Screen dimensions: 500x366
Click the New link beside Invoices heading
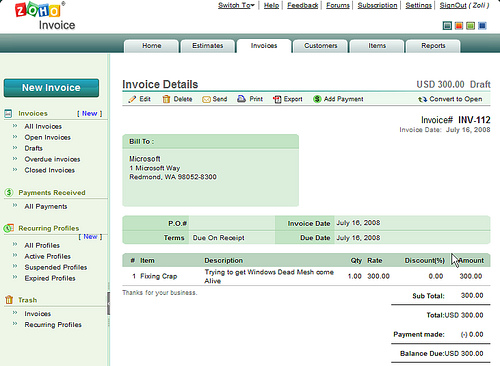90,113
